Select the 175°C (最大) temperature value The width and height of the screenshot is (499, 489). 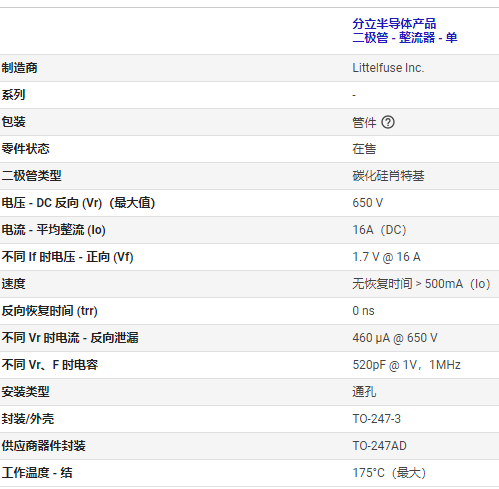point(389,473)
